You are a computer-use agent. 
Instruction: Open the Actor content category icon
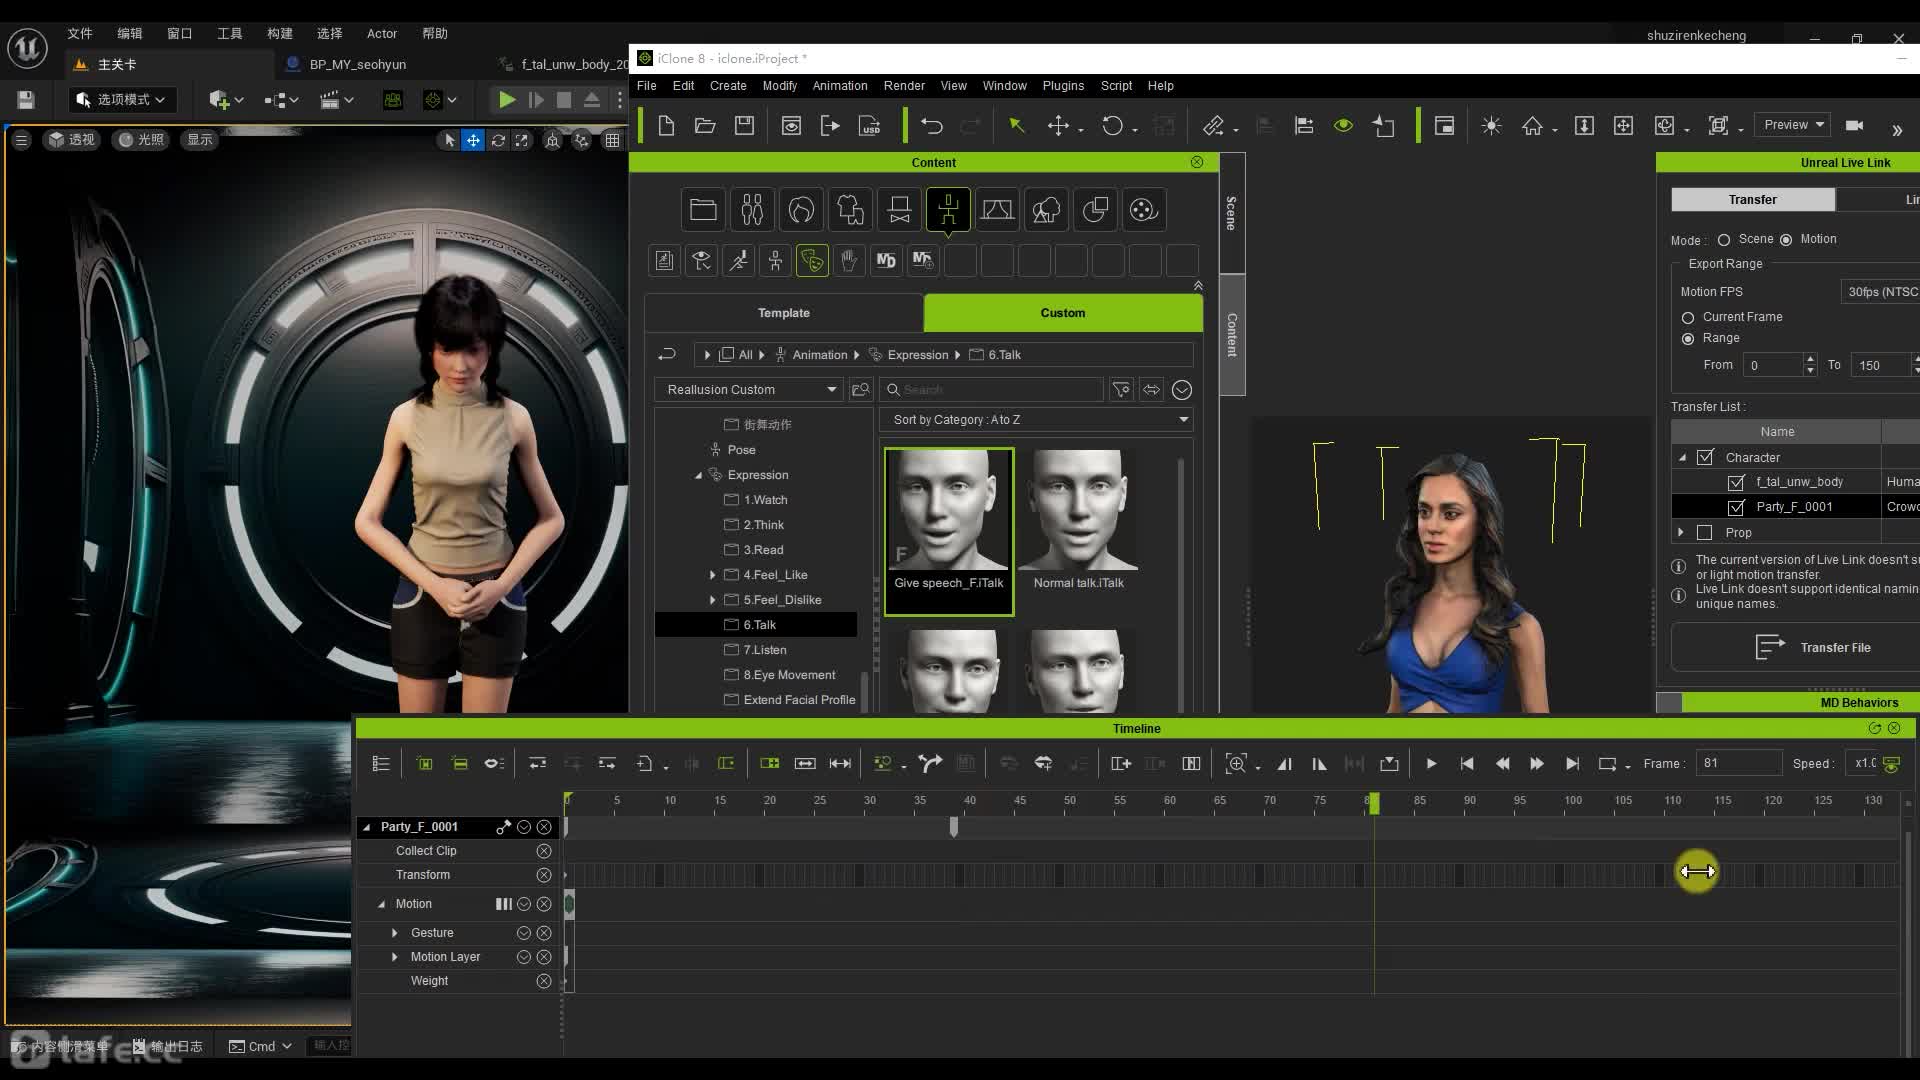(x=752, y=210)
